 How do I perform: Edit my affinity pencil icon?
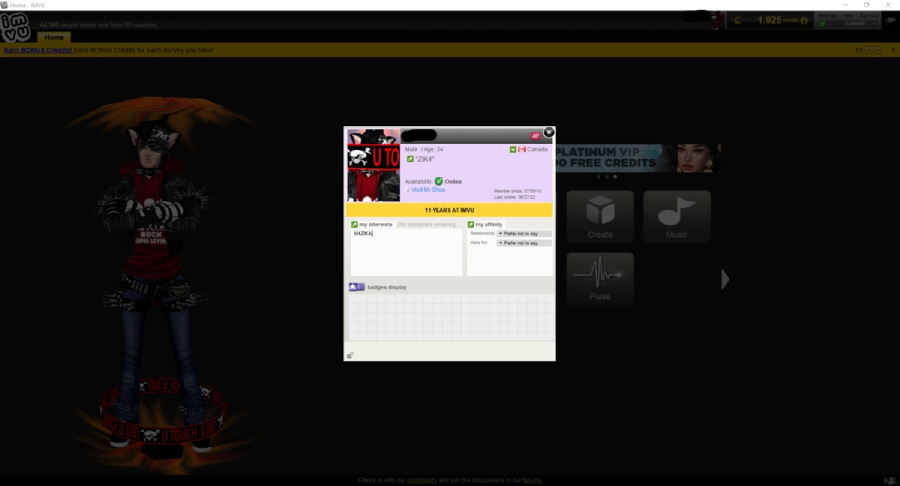pyautogui.click(x=471, y=224)
